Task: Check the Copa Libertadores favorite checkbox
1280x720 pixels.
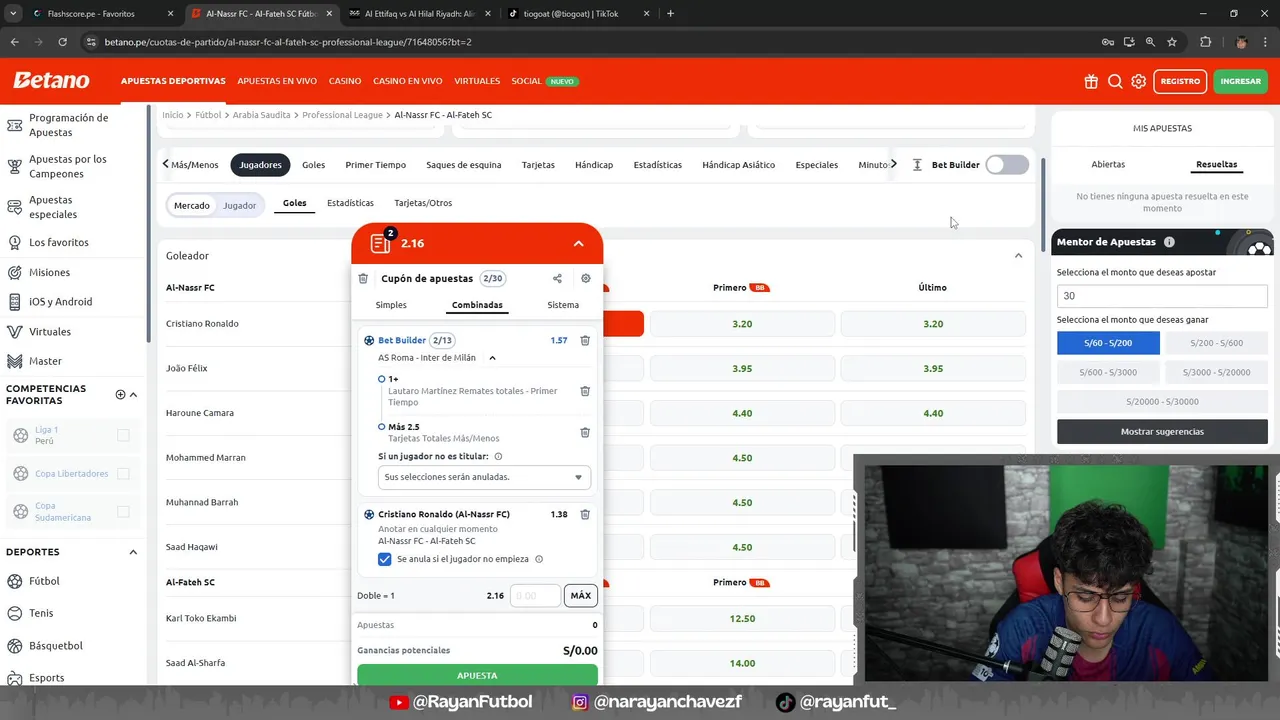Action: pyautogui.click(x=123, y=473)
